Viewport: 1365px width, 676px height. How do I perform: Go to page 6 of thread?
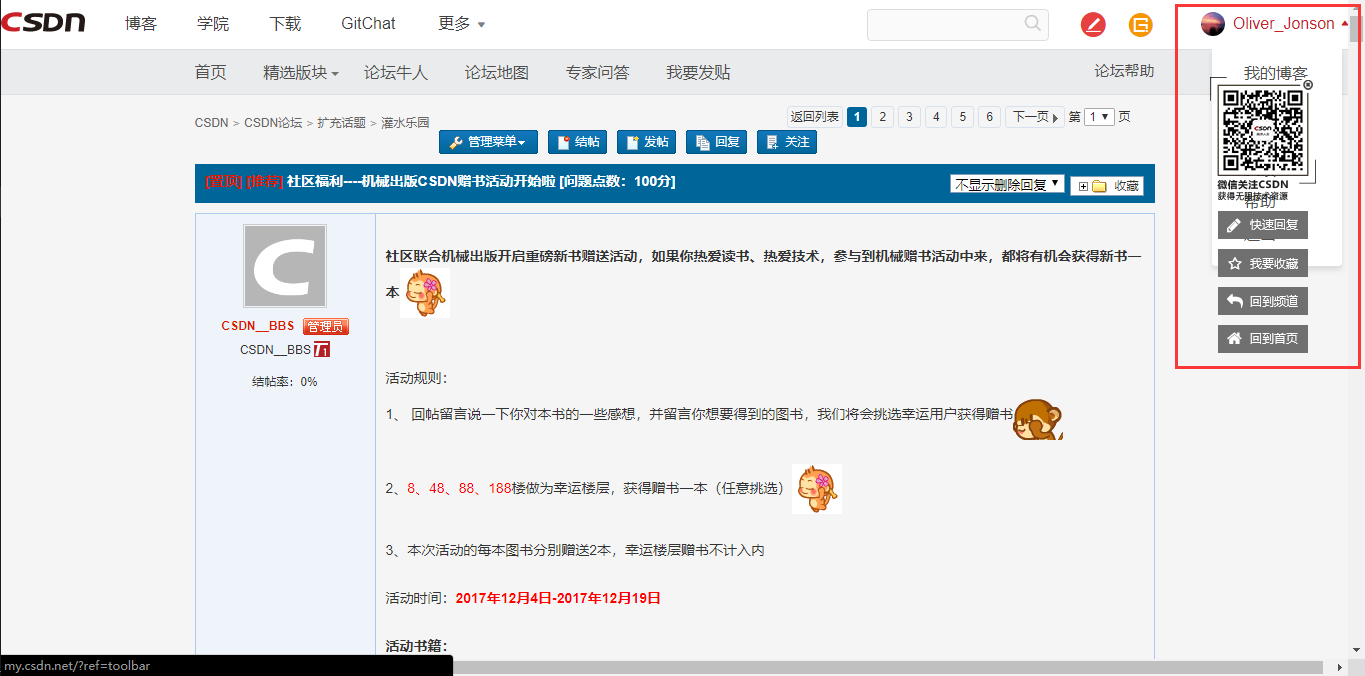pyautogui.click(x=989, y=117)
